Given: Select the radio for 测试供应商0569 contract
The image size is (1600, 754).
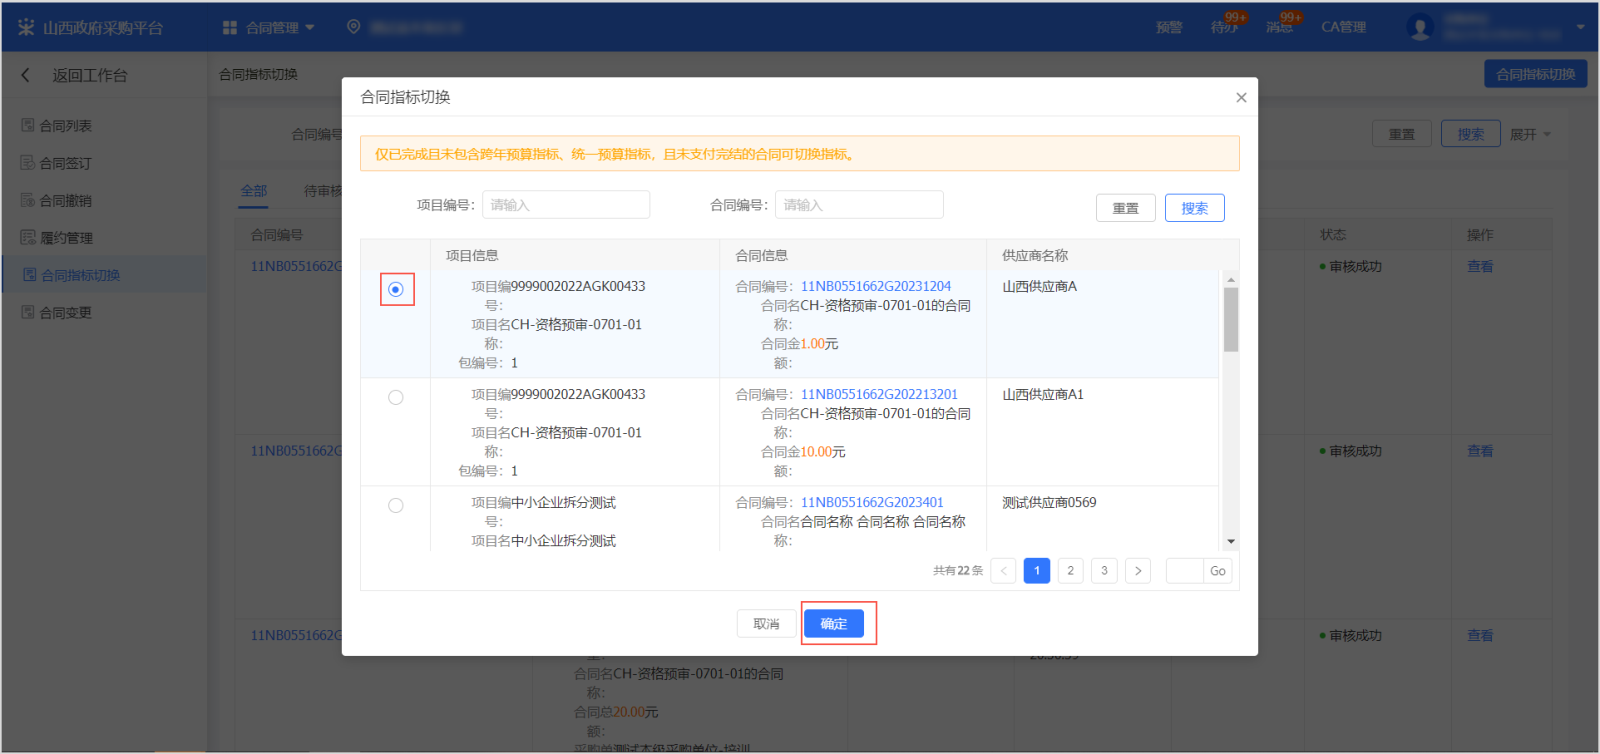Looking at the screenshot, I should tap(396, 506).
